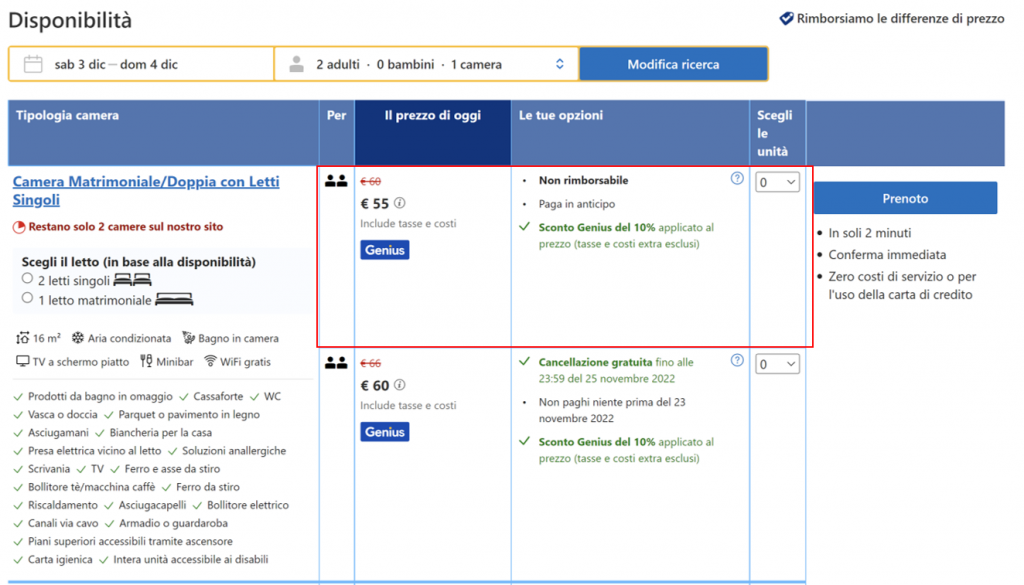The height and width of the screenshot is (585, 1024).
Task: Open unit quantity dropdown for € 55 room
Action: tap(777, 182)
